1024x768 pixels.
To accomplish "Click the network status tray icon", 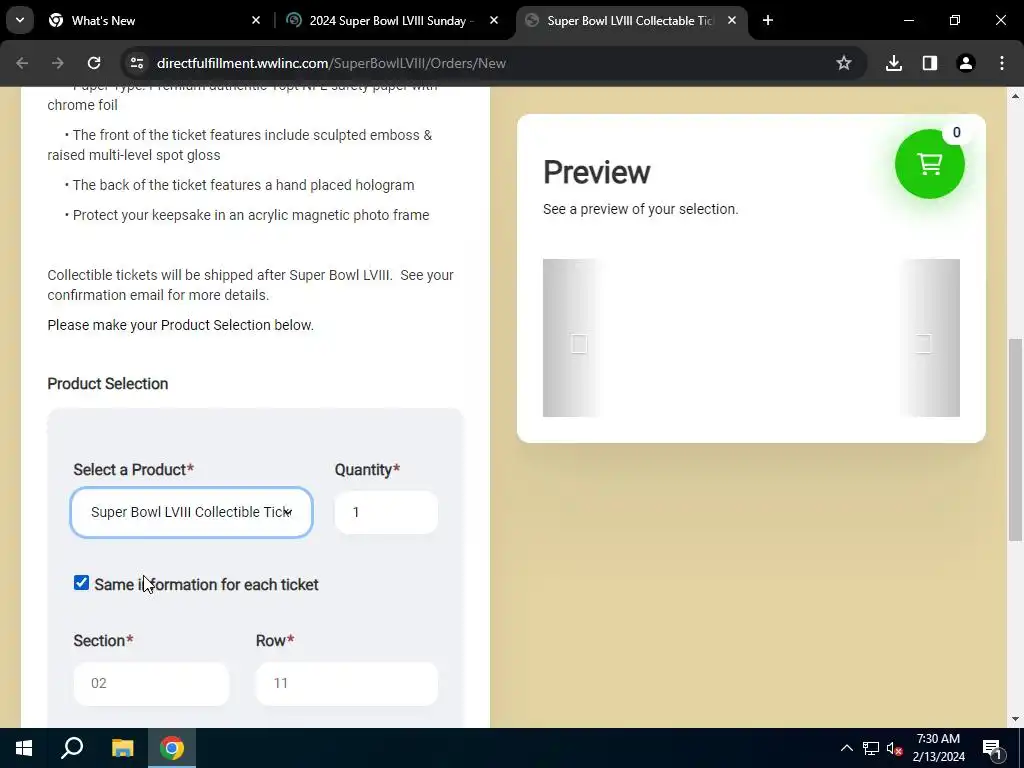I will point(871,748).
